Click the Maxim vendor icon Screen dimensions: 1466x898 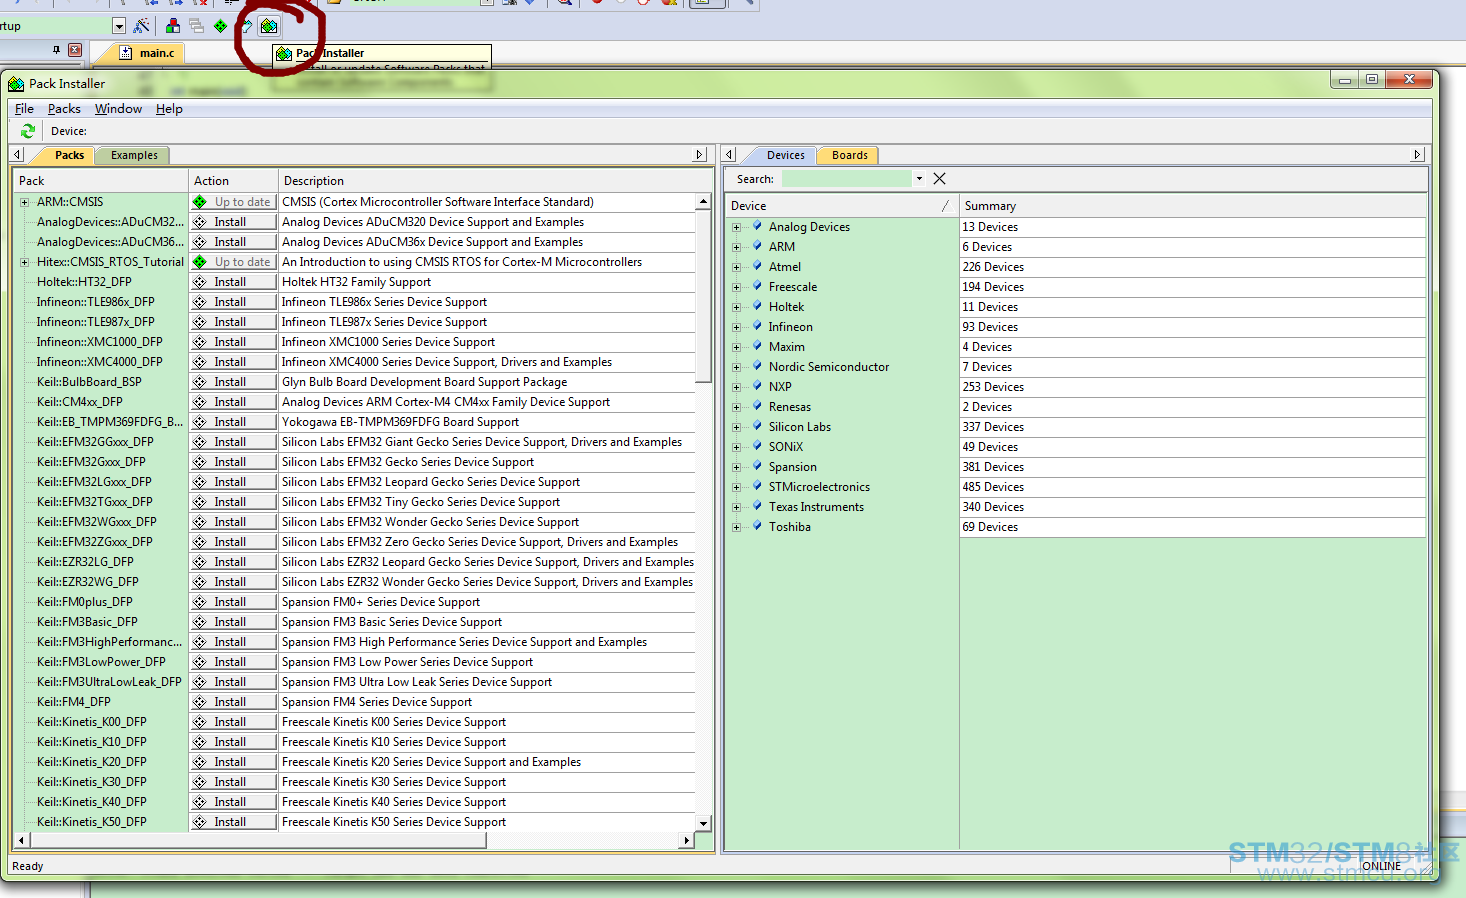[757, 346]
